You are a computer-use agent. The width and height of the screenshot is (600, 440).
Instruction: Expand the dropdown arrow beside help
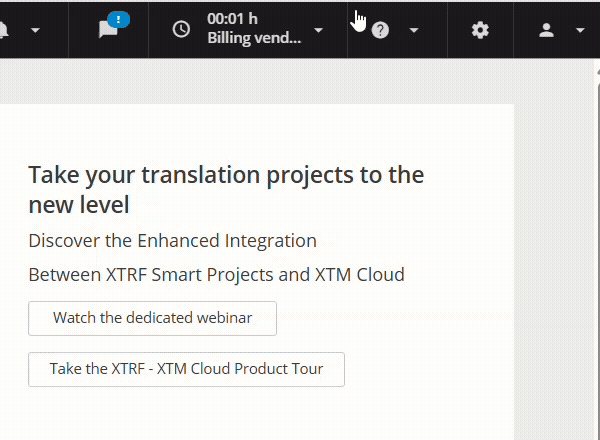(414, 30)
